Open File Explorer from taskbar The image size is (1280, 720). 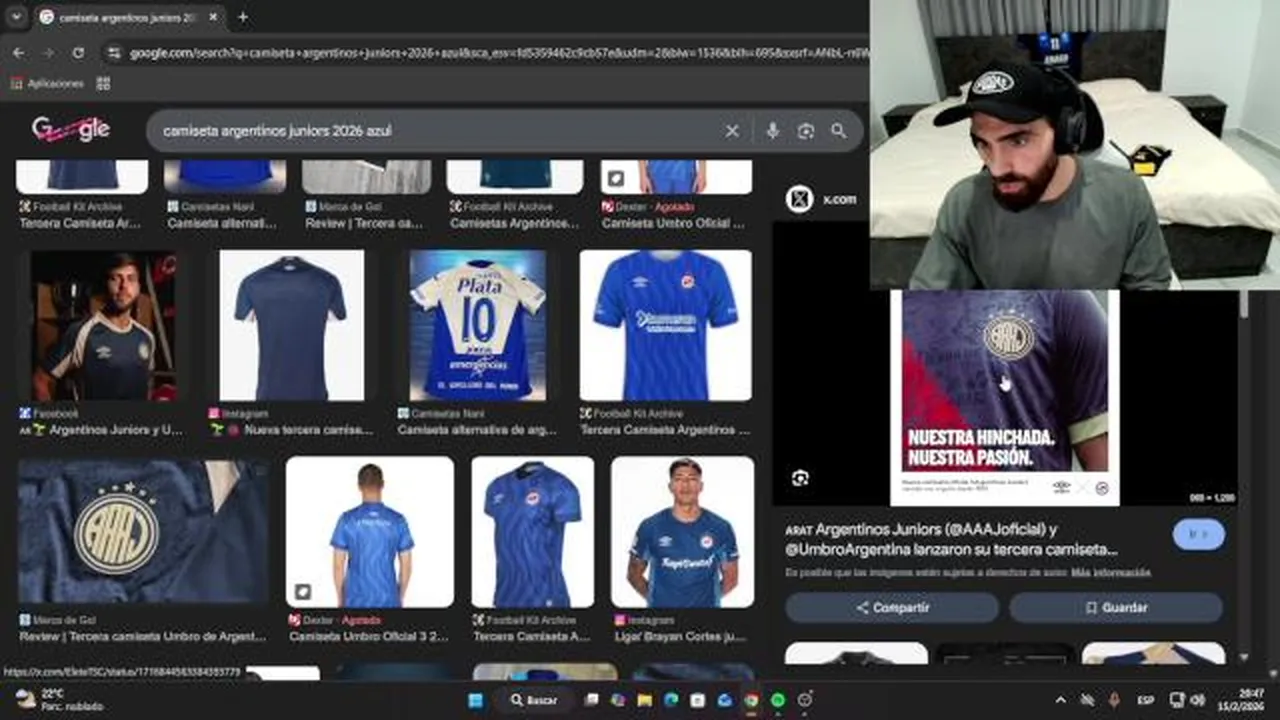point(644,700)
